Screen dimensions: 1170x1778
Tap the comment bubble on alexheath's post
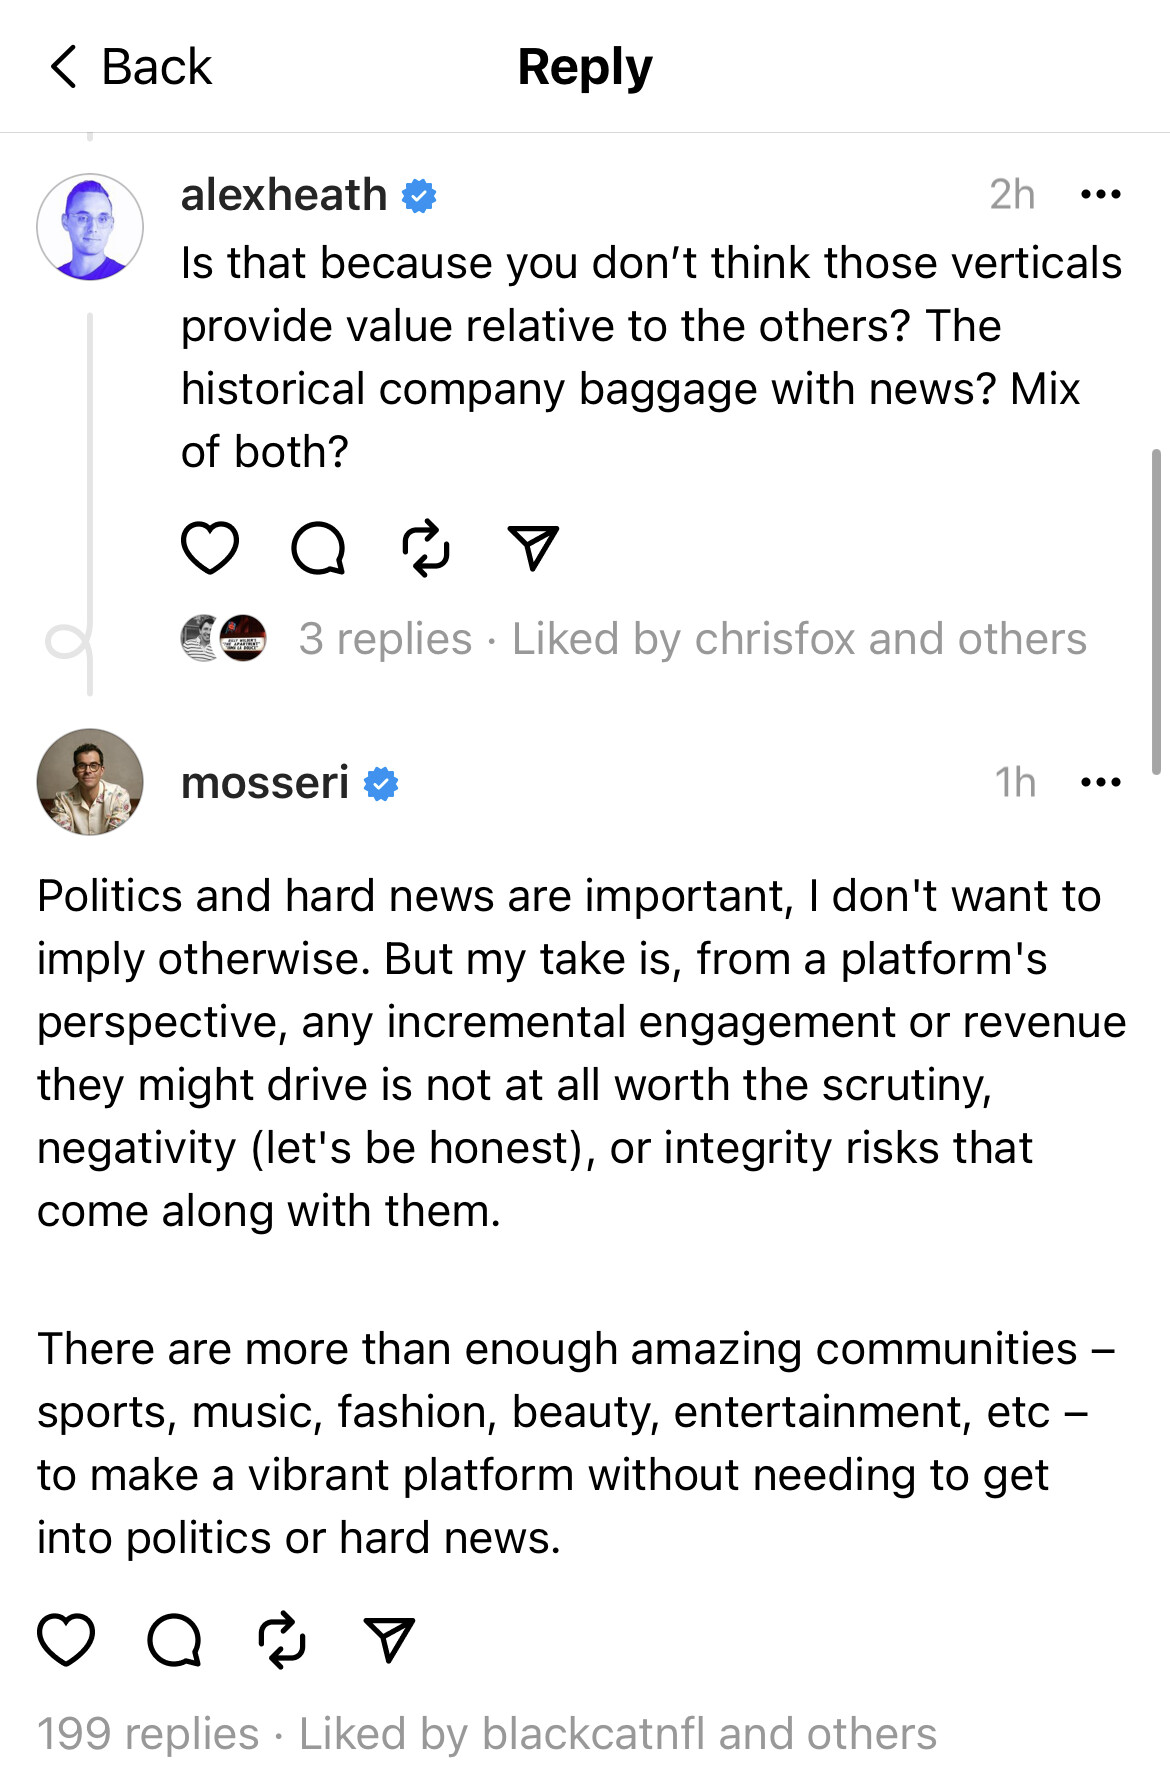(318, 548)
